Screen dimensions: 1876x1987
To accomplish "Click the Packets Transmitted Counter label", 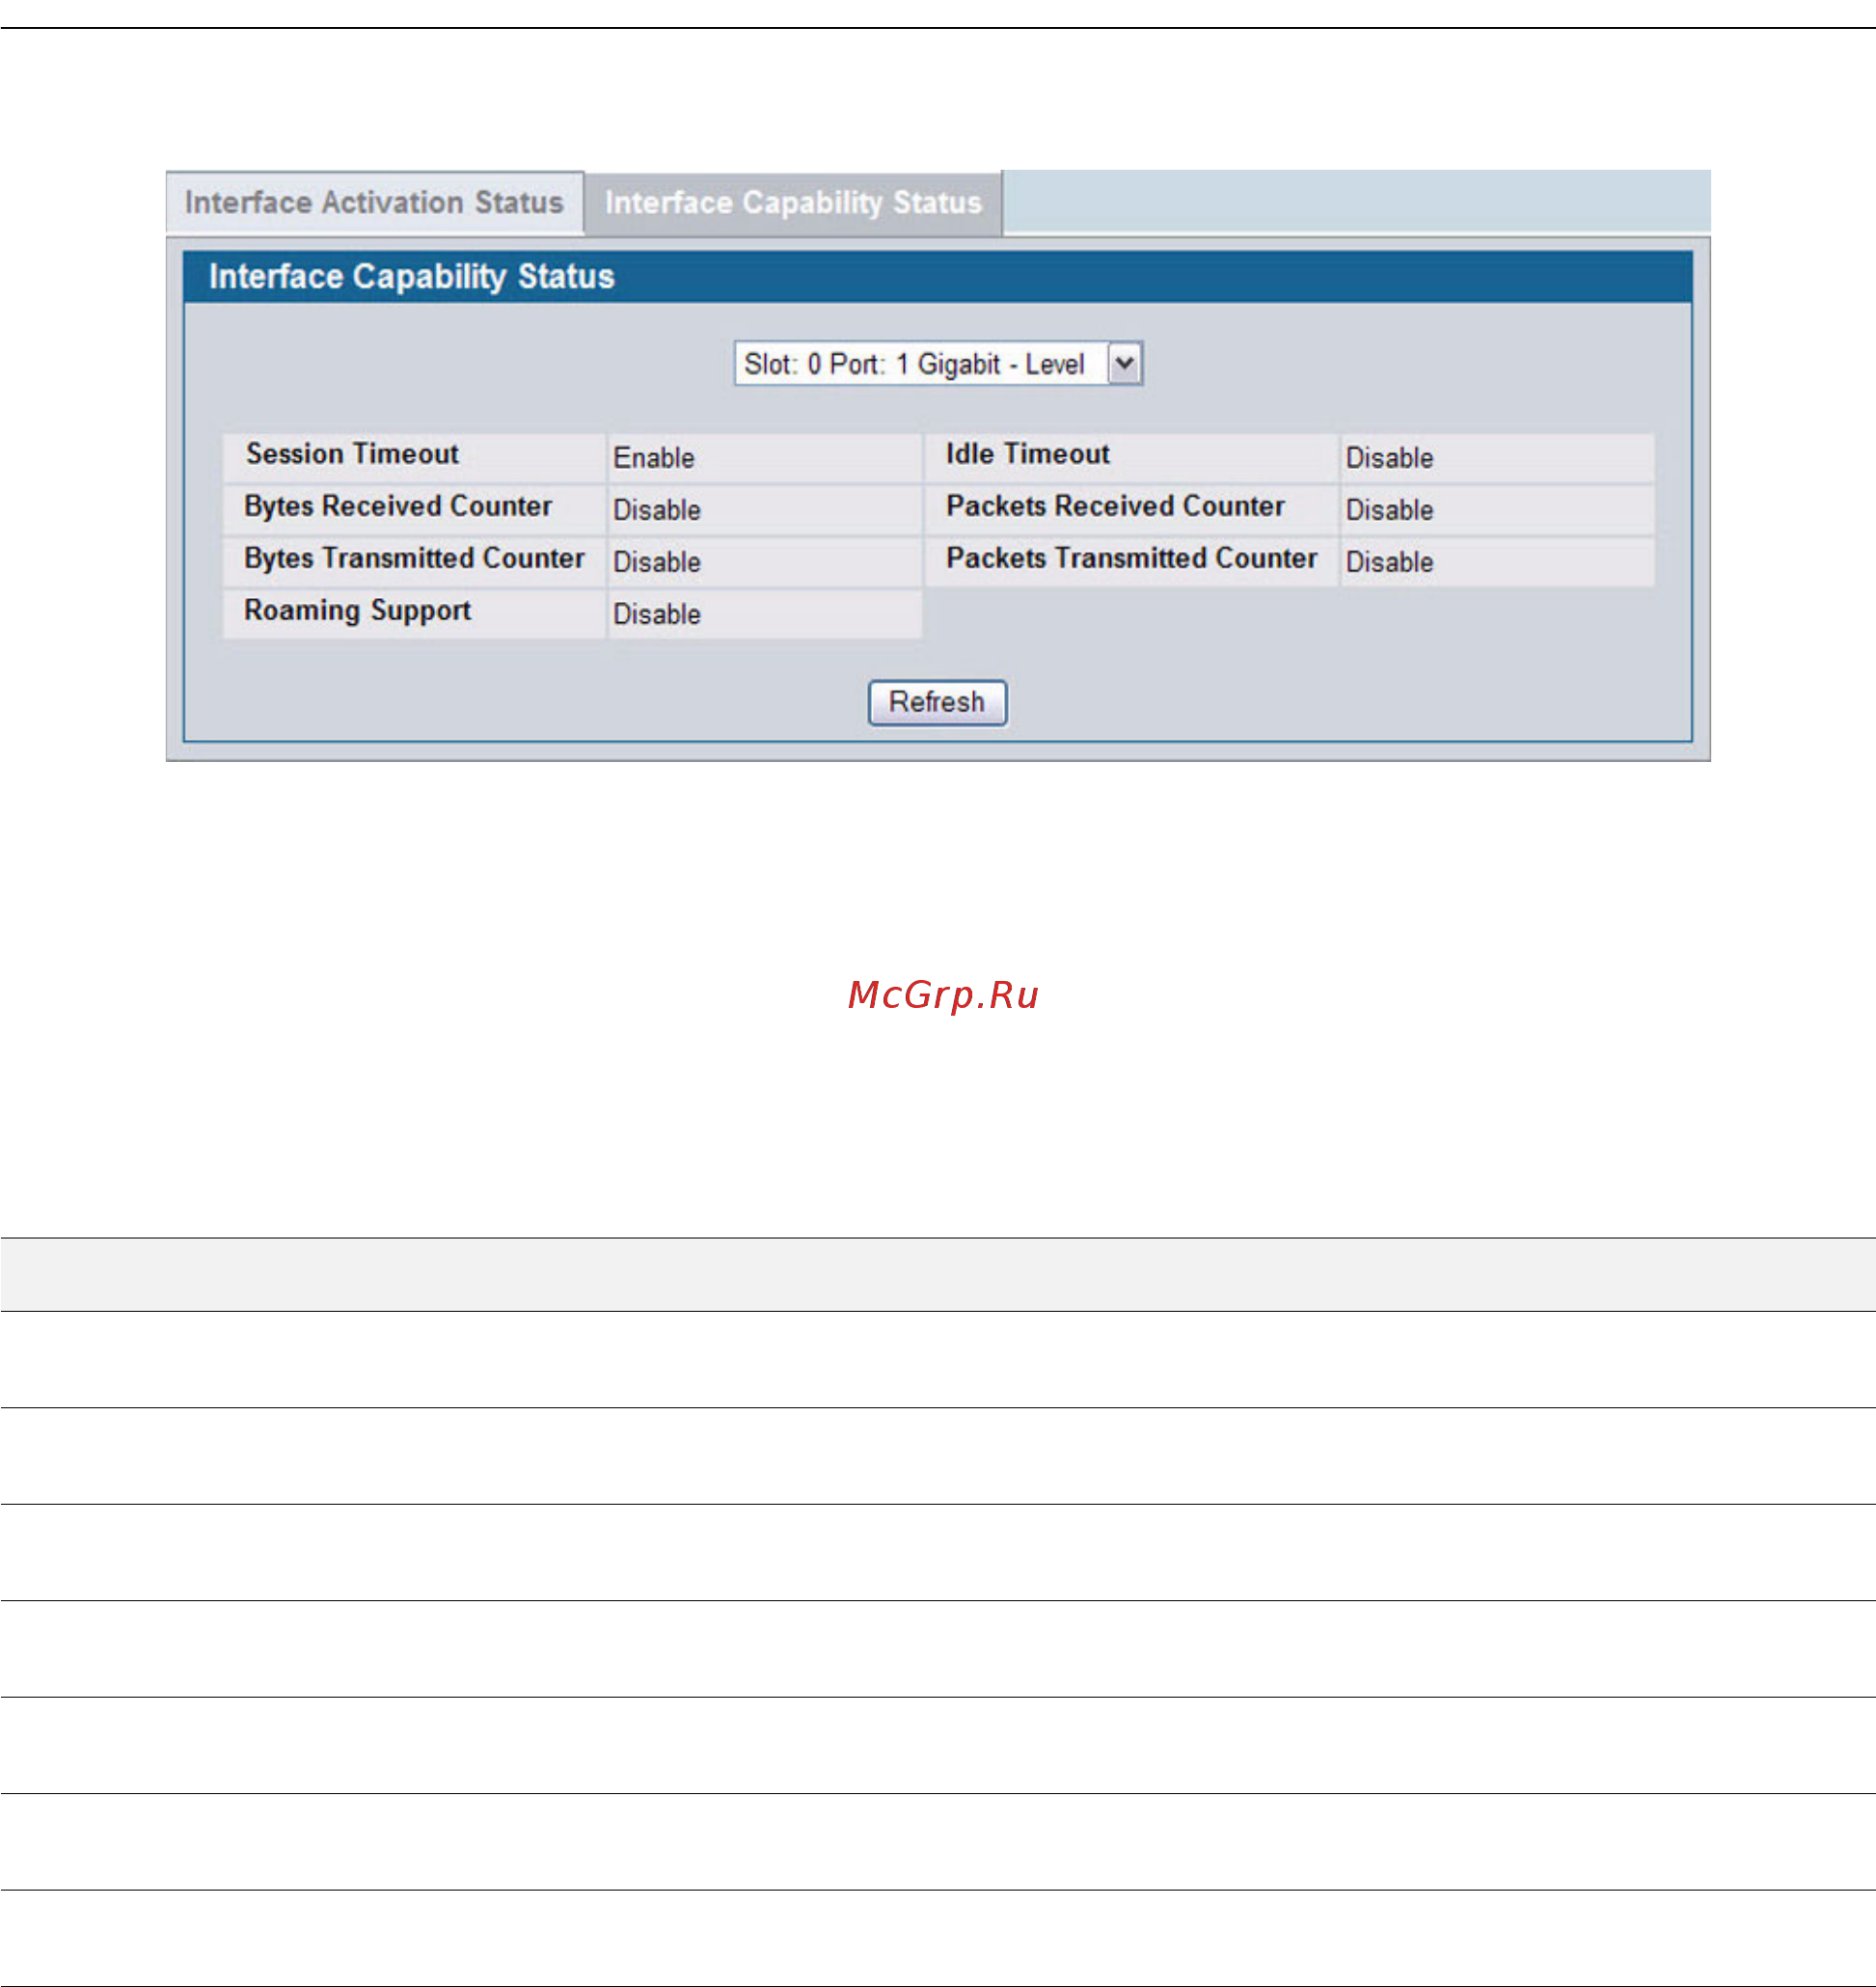I will [1131, 558].
